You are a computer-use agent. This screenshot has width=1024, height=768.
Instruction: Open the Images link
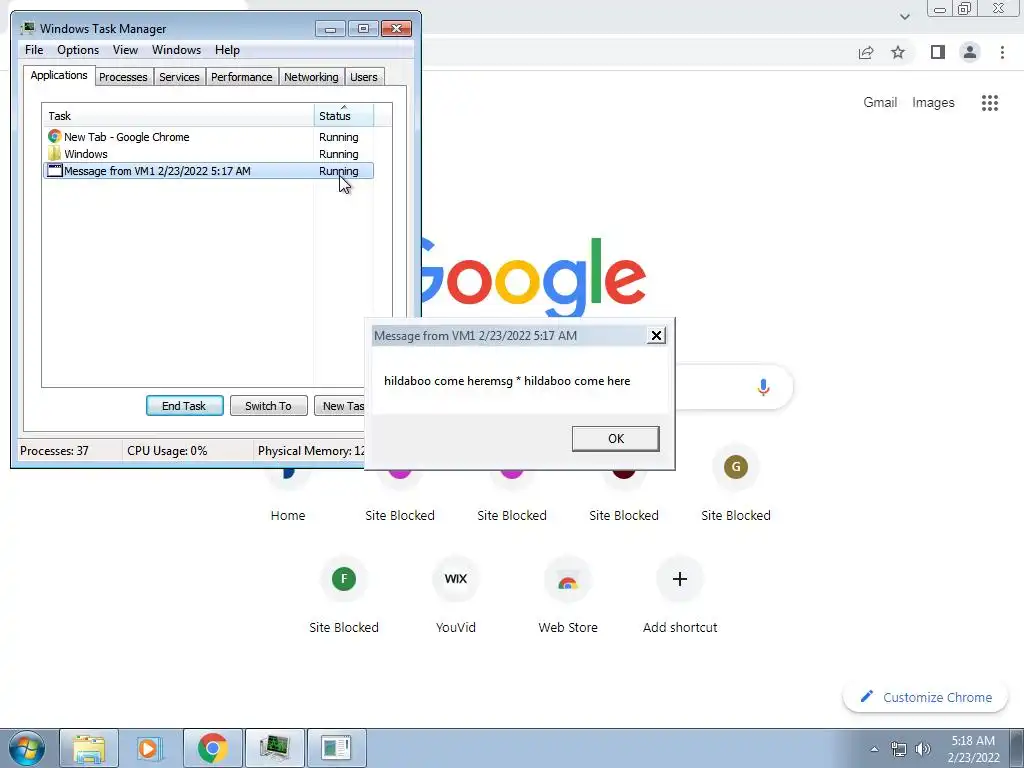pyautogui.click(x=933, y=103)
